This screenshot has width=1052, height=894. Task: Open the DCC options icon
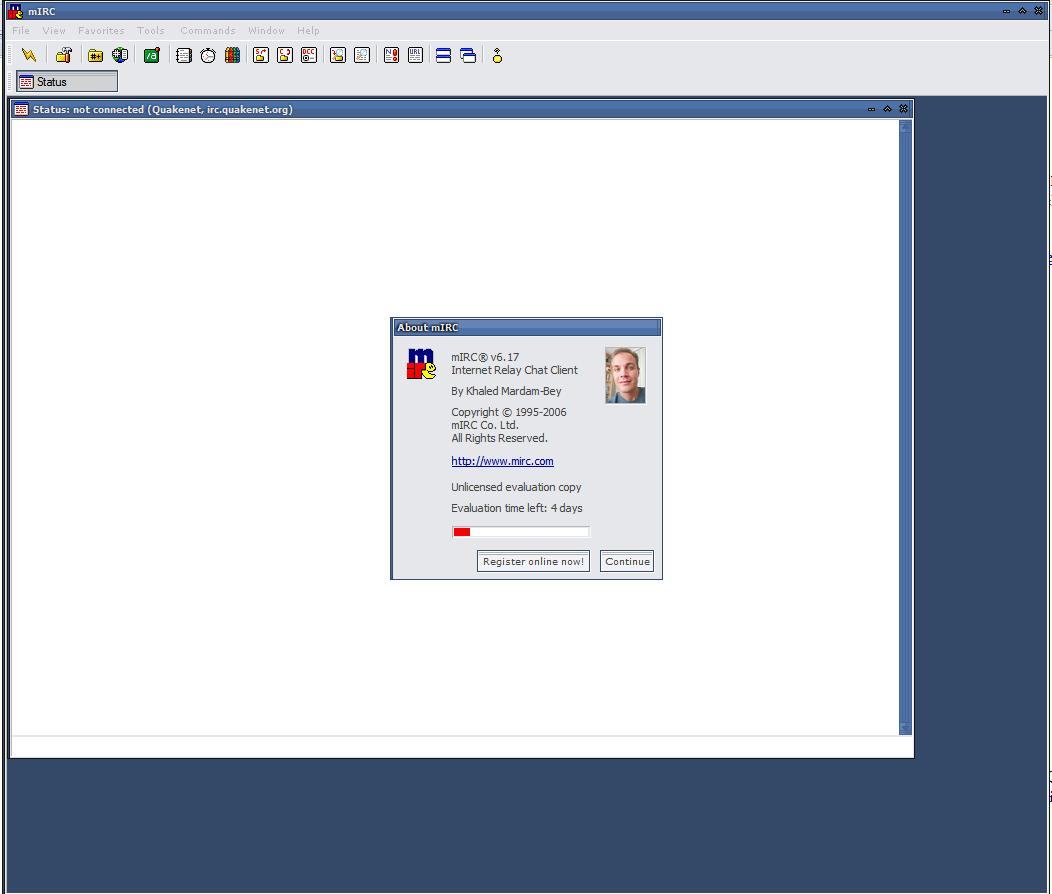coord(309,56)
